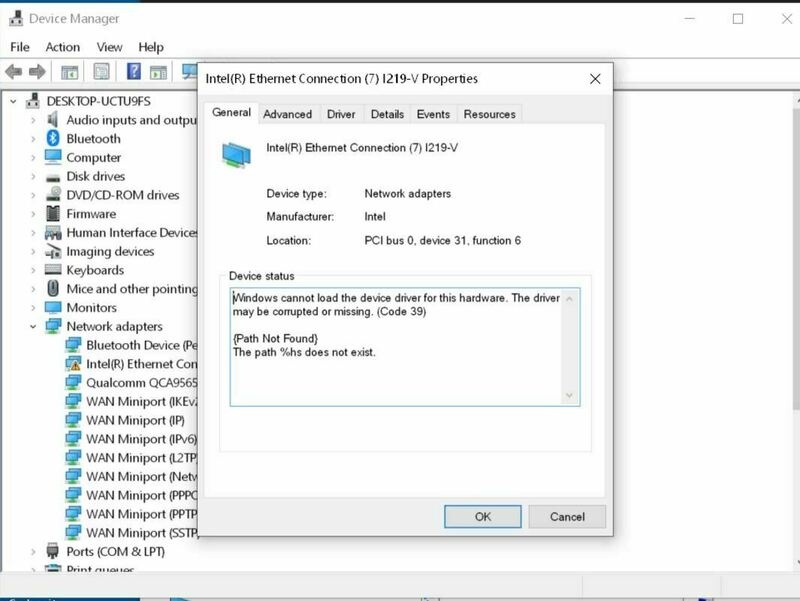
Task: Expand the Network adapters category arrow
Action: [x=33, y=326]
